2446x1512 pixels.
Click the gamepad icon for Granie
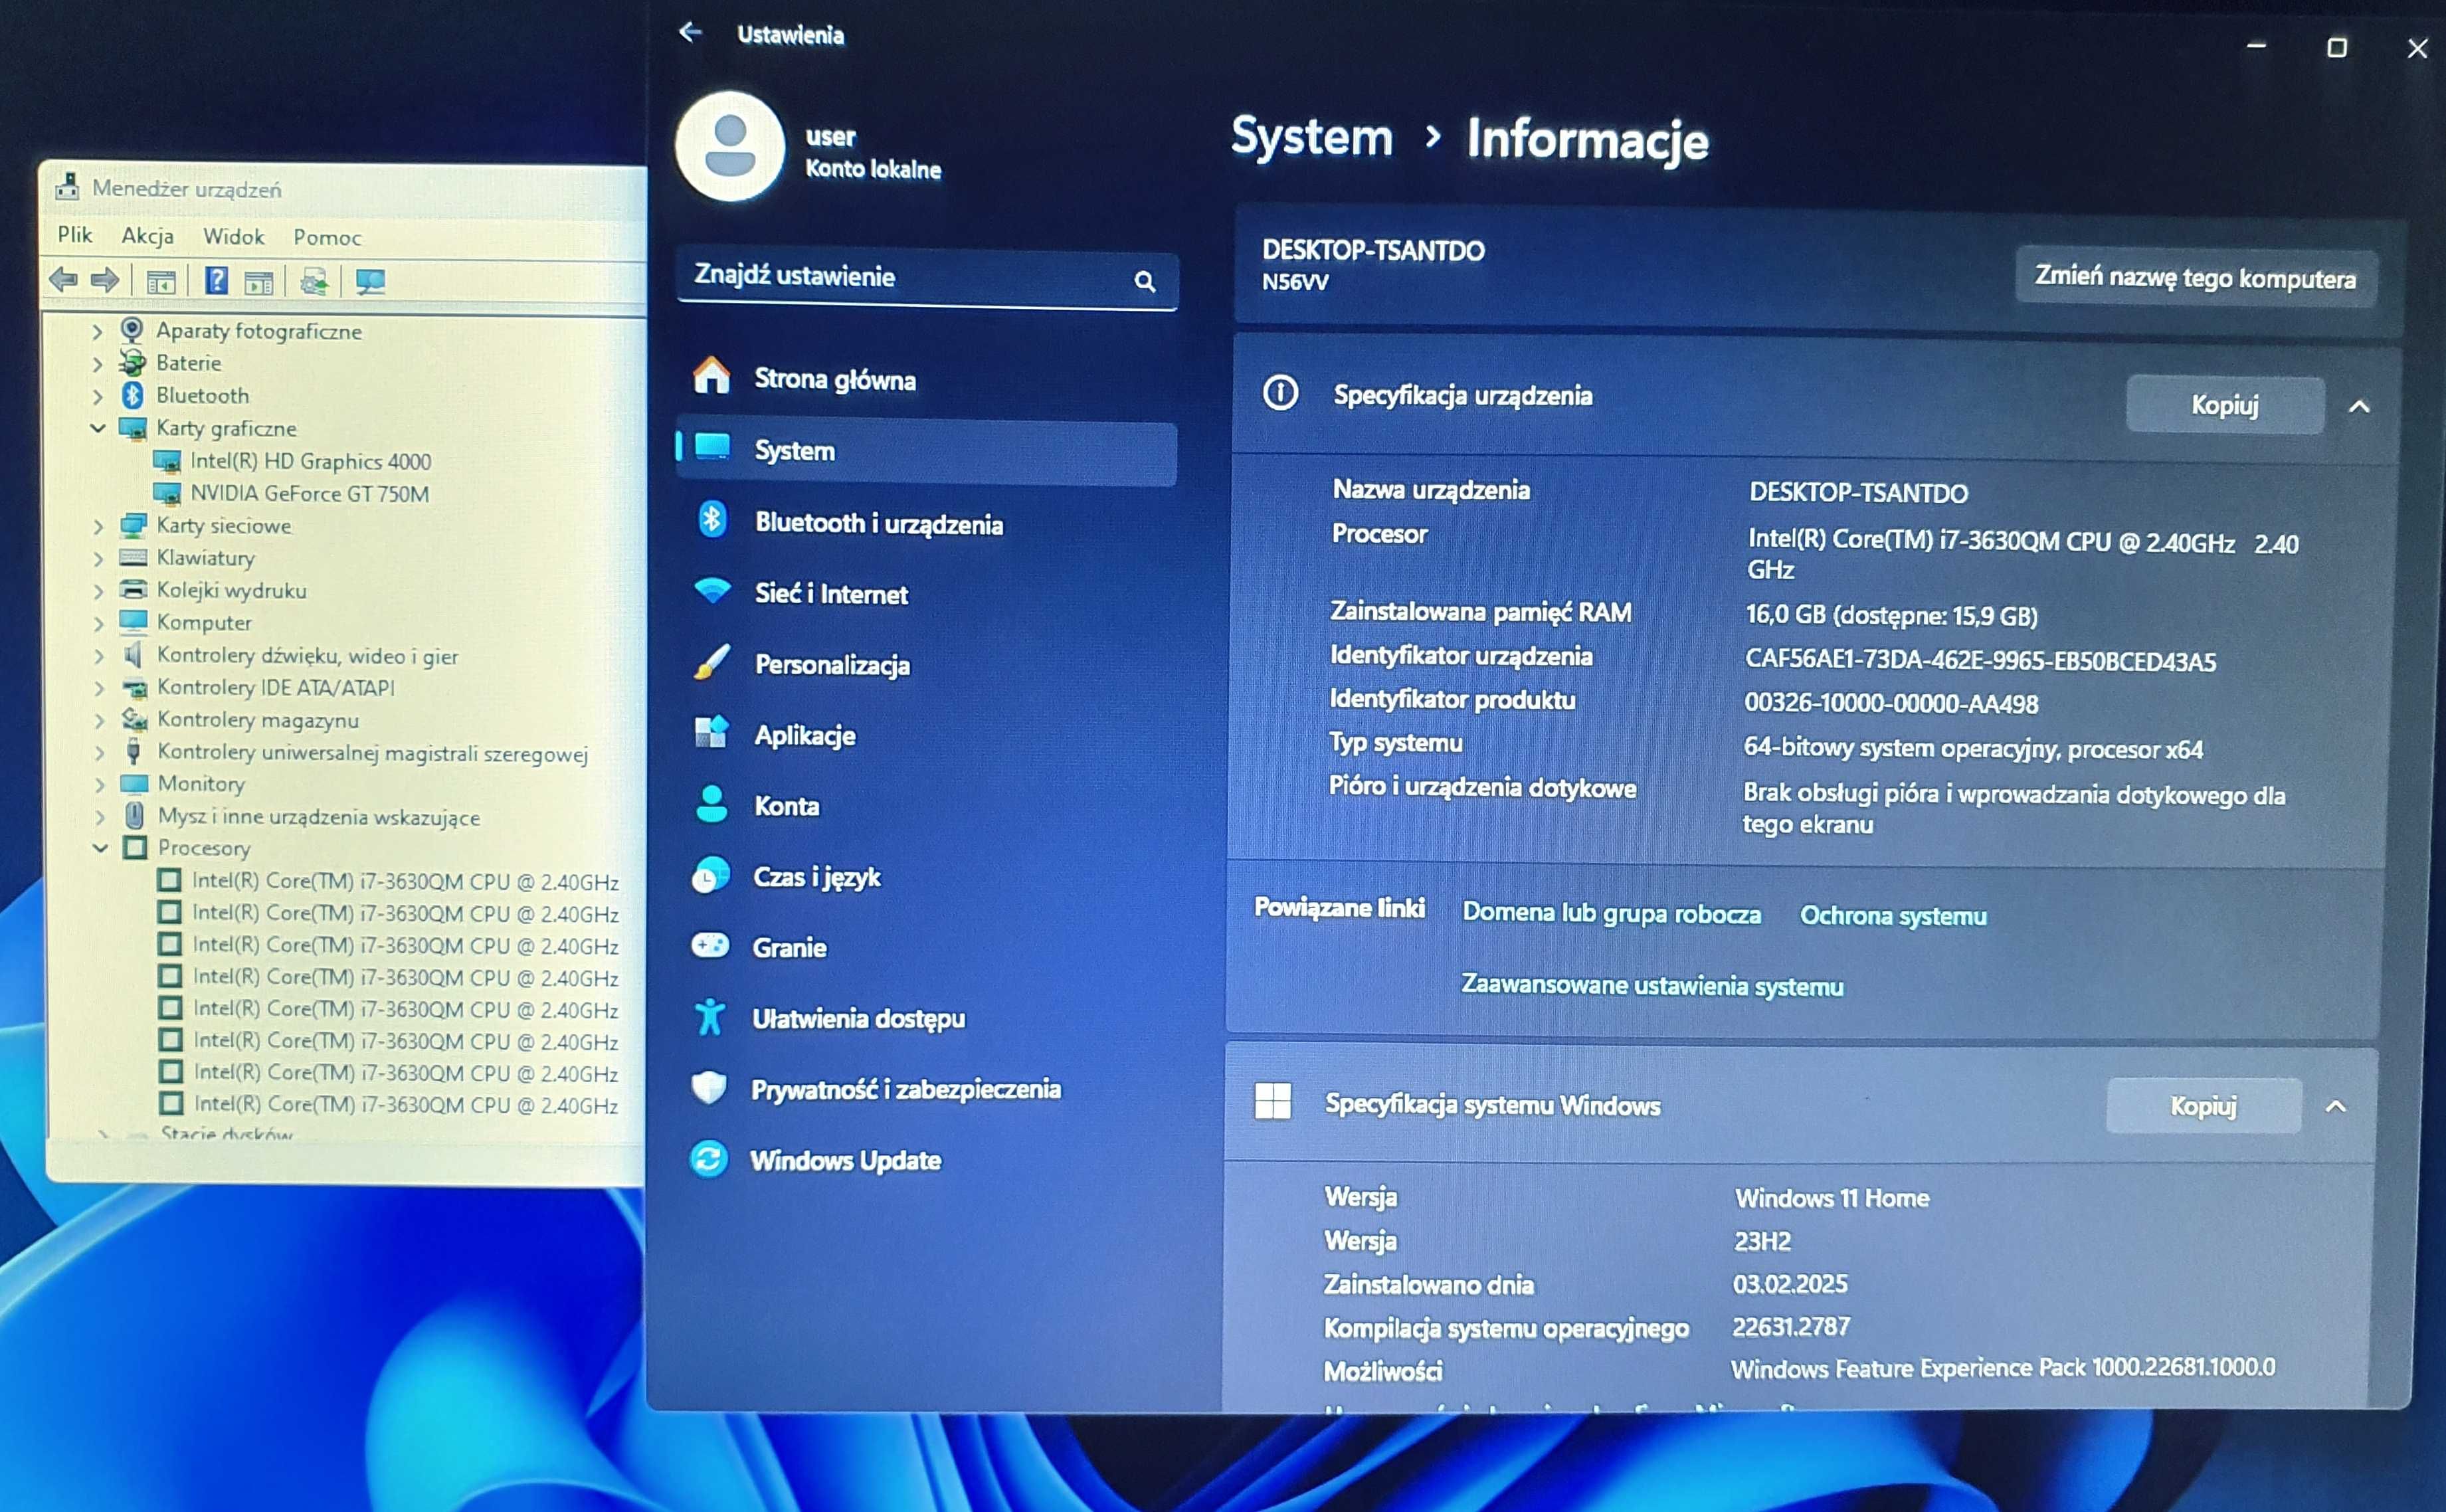(711, 945)
